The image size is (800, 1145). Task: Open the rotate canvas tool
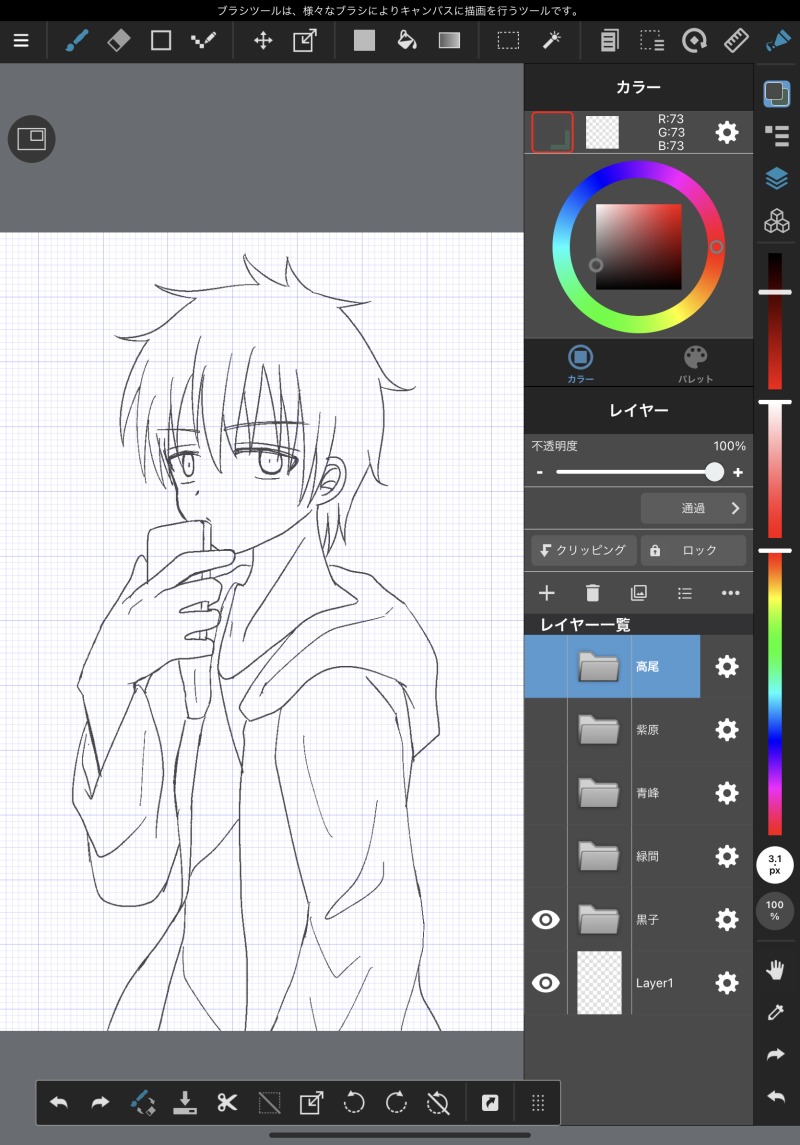pos(693,40)
